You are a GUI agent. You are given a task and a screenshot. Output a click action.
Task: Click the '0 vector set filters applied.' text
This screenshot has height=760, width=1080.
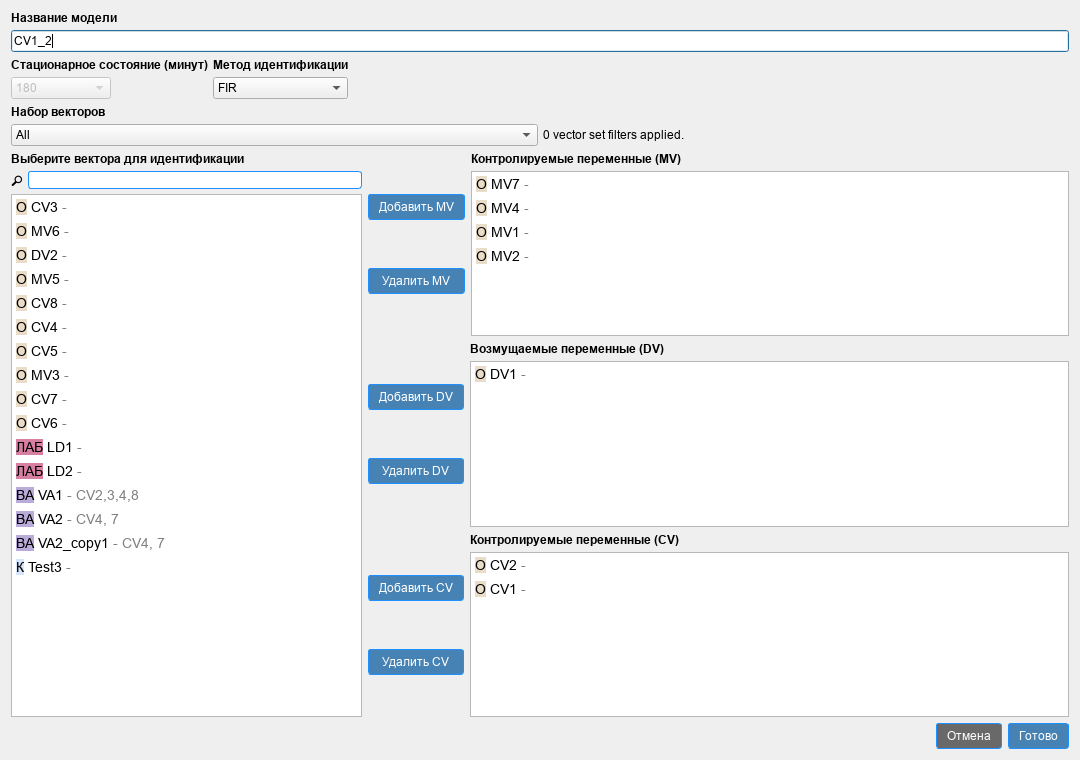pyautogui.click(x=613, y=135)
